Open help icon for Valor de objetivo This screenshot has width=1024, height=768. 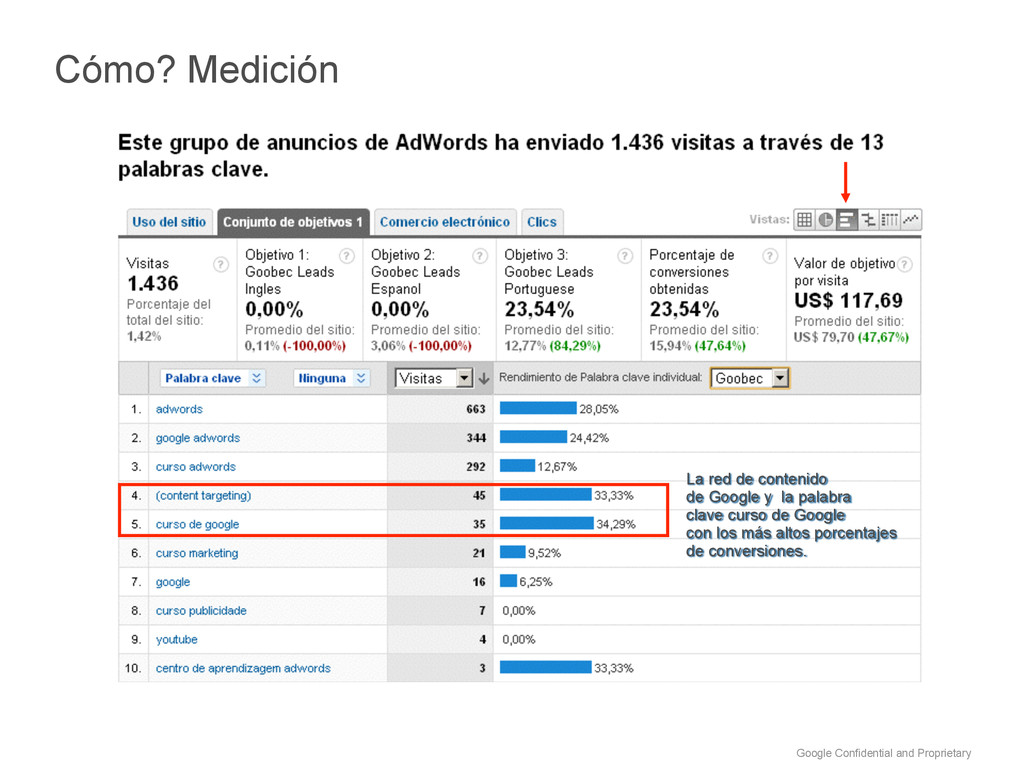point(904,264)
